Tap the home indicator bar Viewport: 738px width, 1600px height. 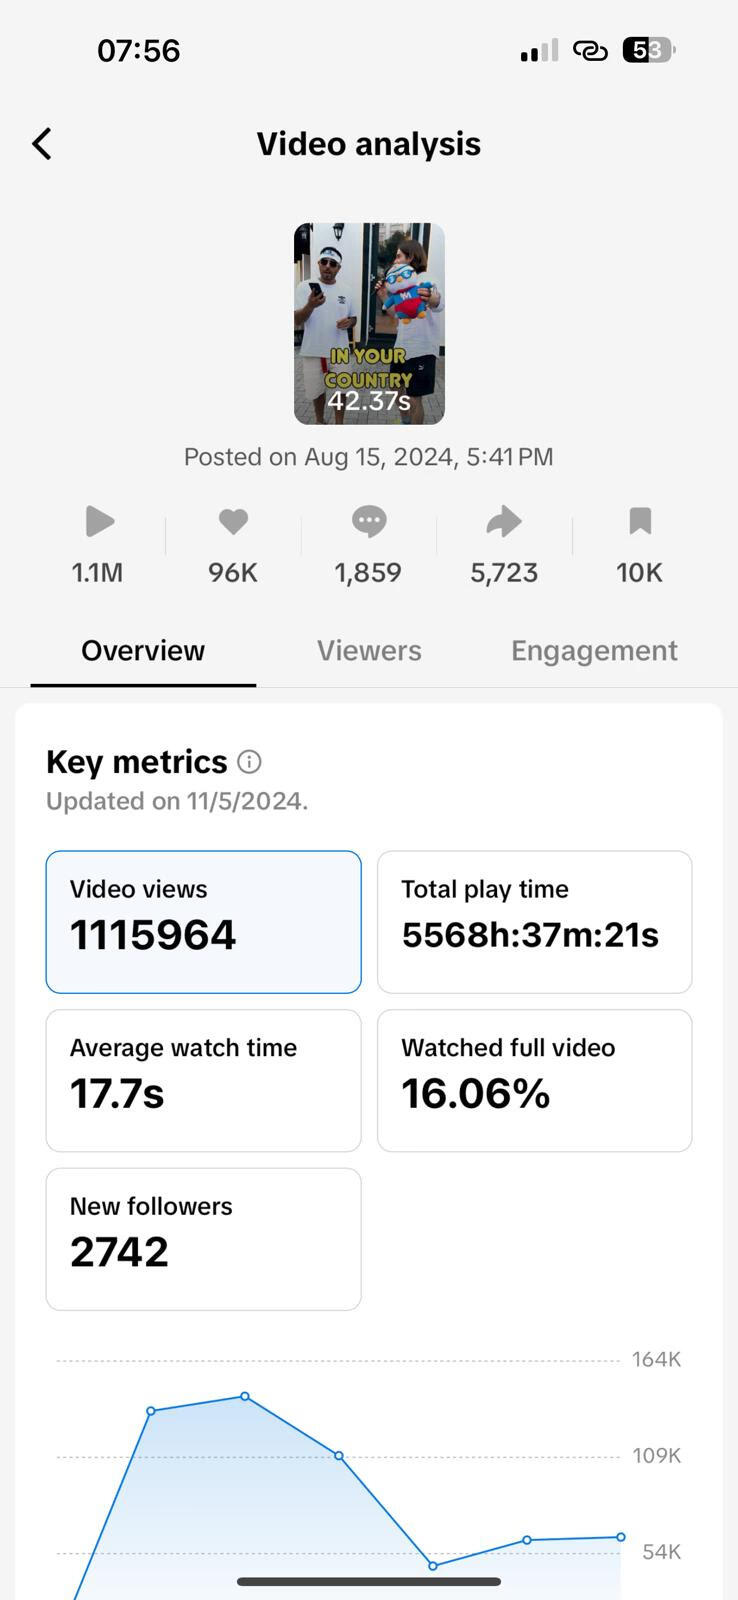click(369, 1582)
